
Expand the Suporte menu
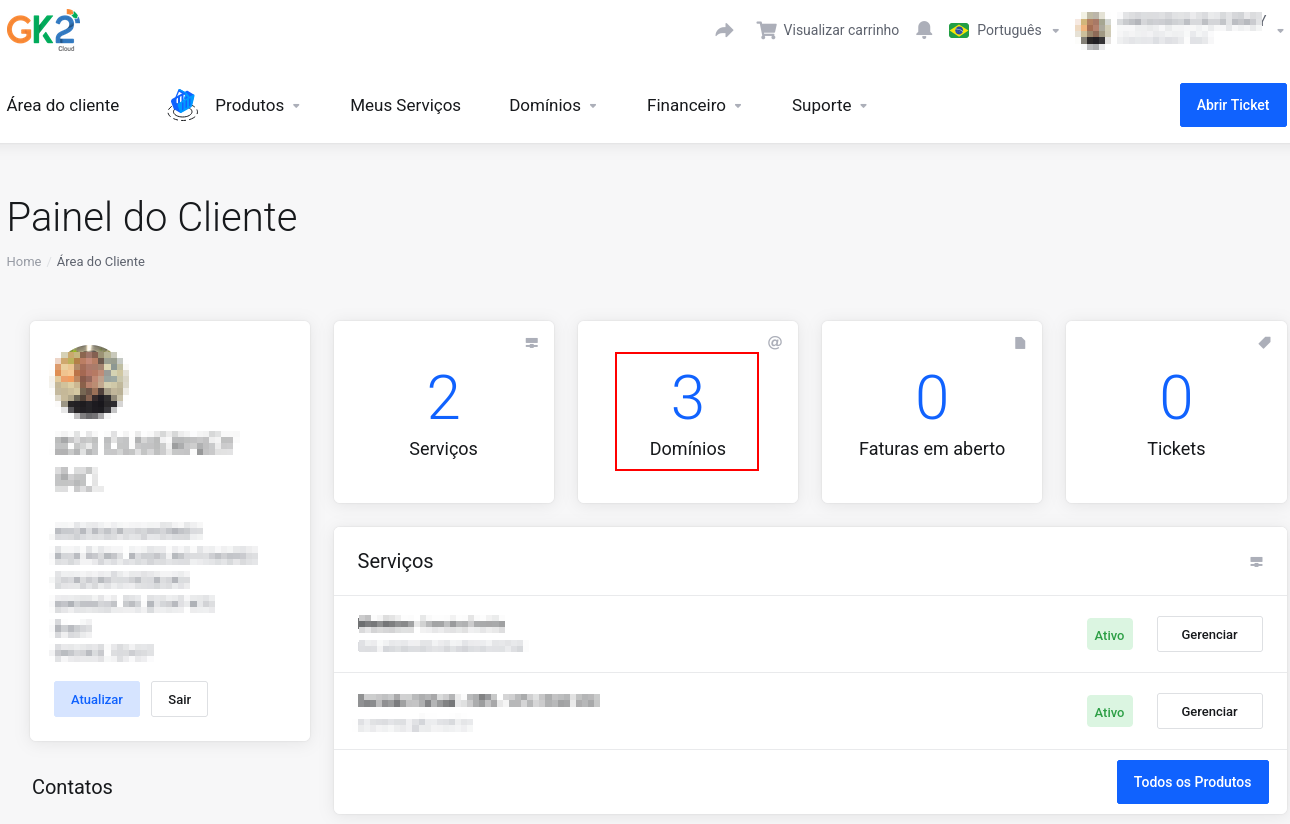click(x=830, y=105)
